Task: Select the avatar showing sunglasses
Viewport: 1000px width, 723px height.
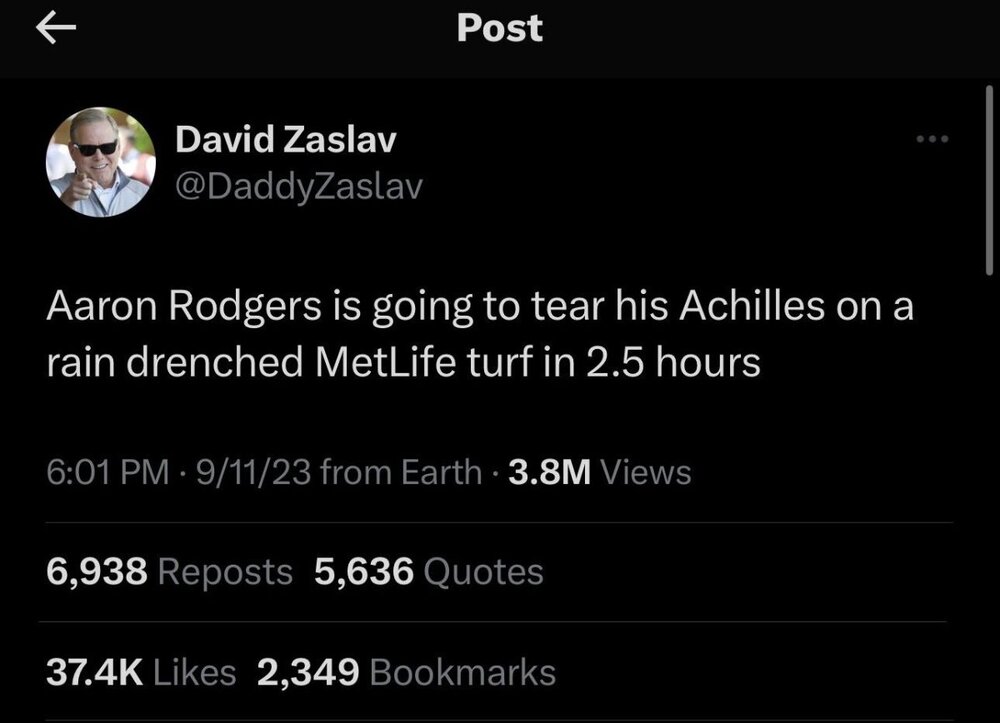Action: [100, 162]
